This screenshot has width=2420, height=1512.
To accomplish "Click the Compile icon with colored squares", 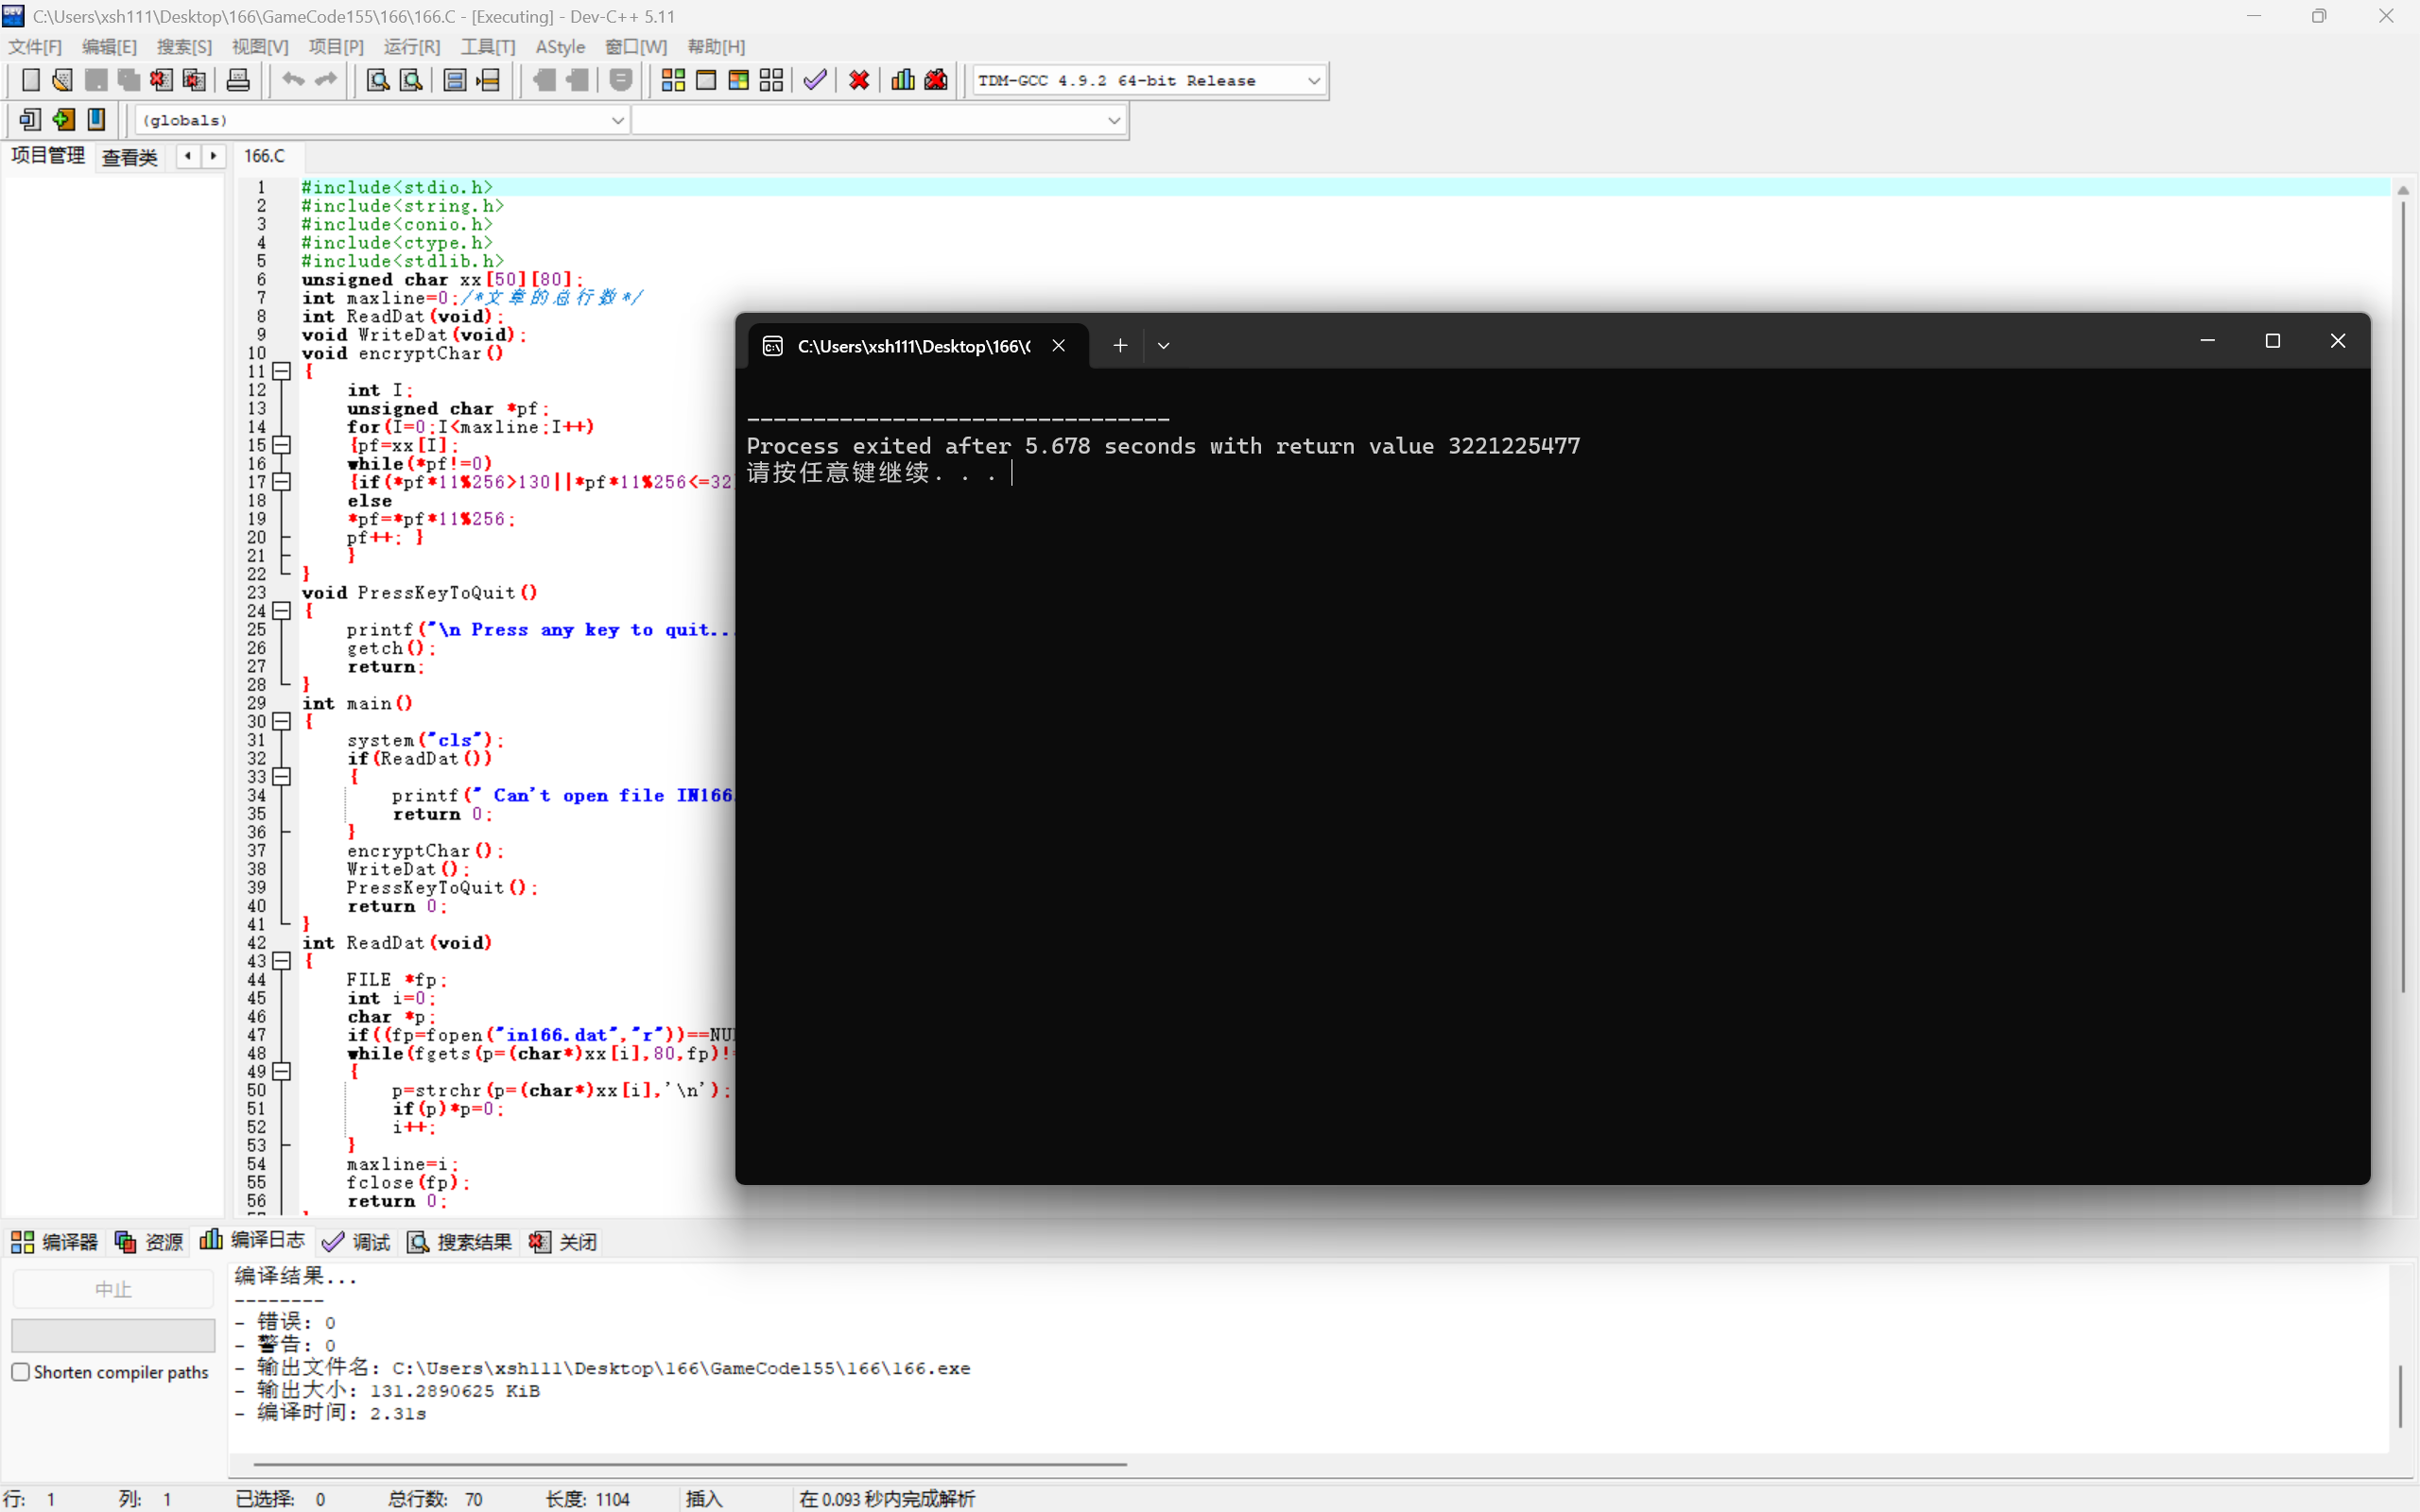I will pyautogui.click(x=673, y=80).
